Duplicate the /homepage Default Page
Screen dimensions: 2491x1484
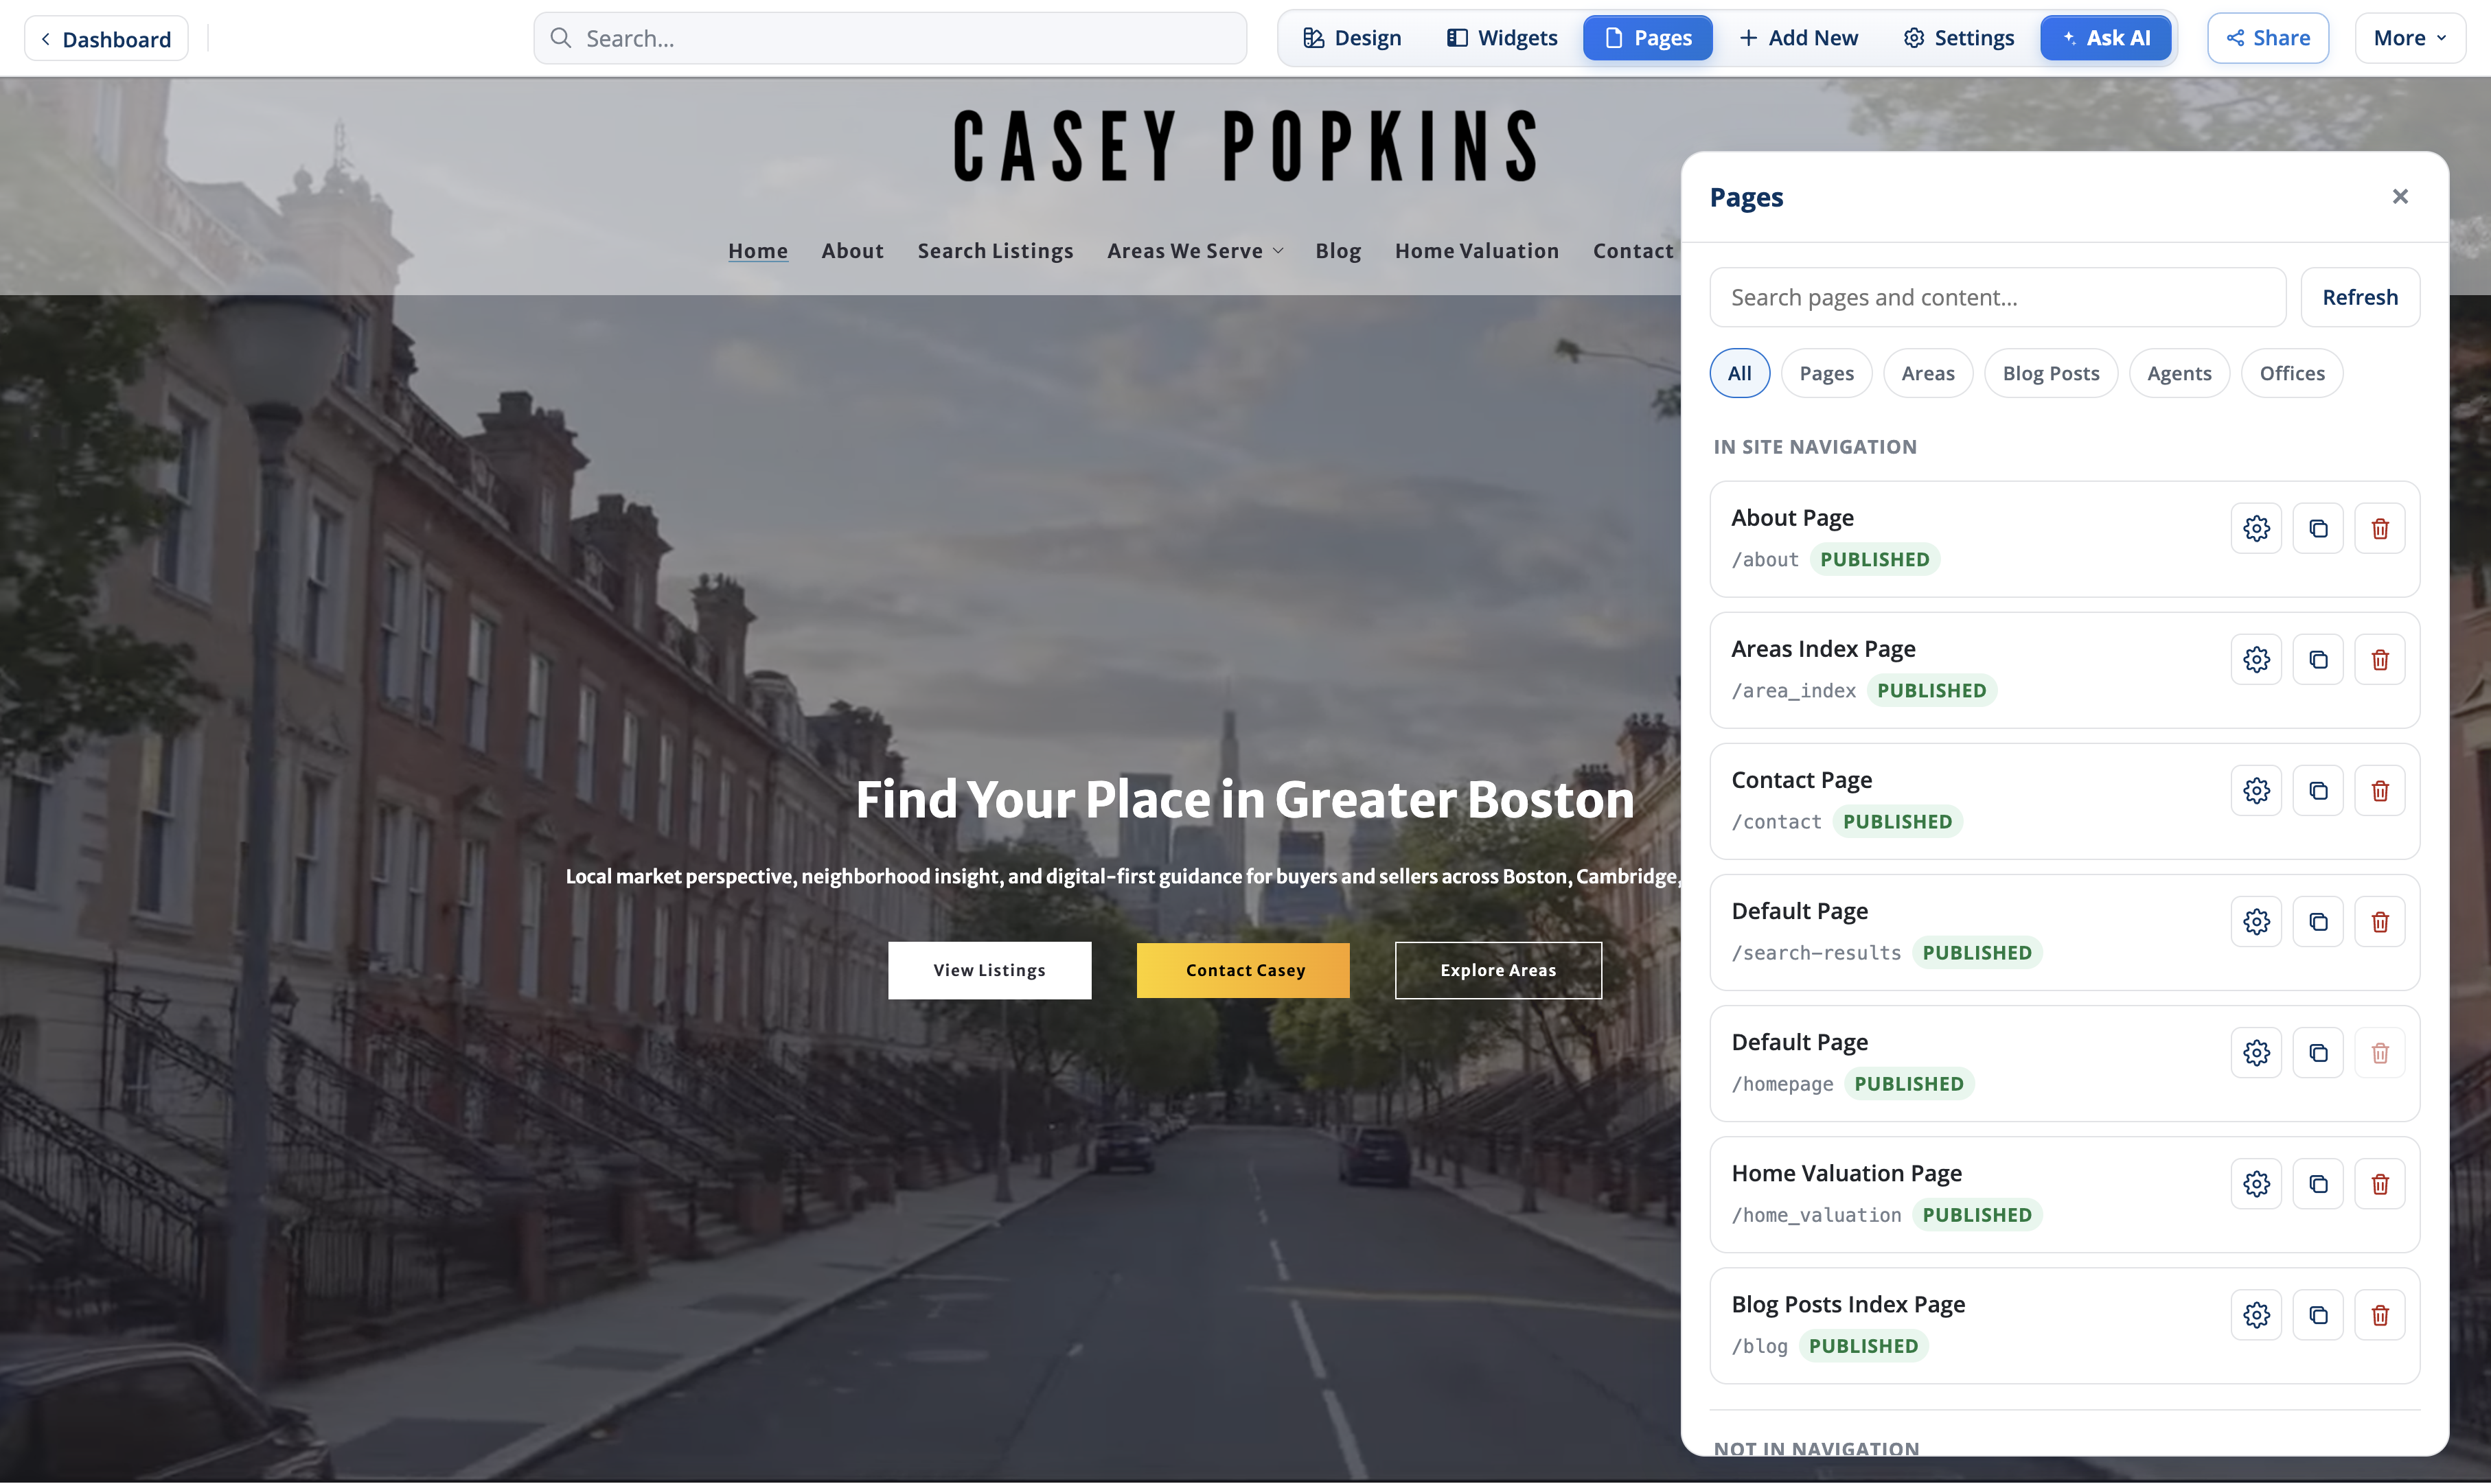(2318, 1052)
